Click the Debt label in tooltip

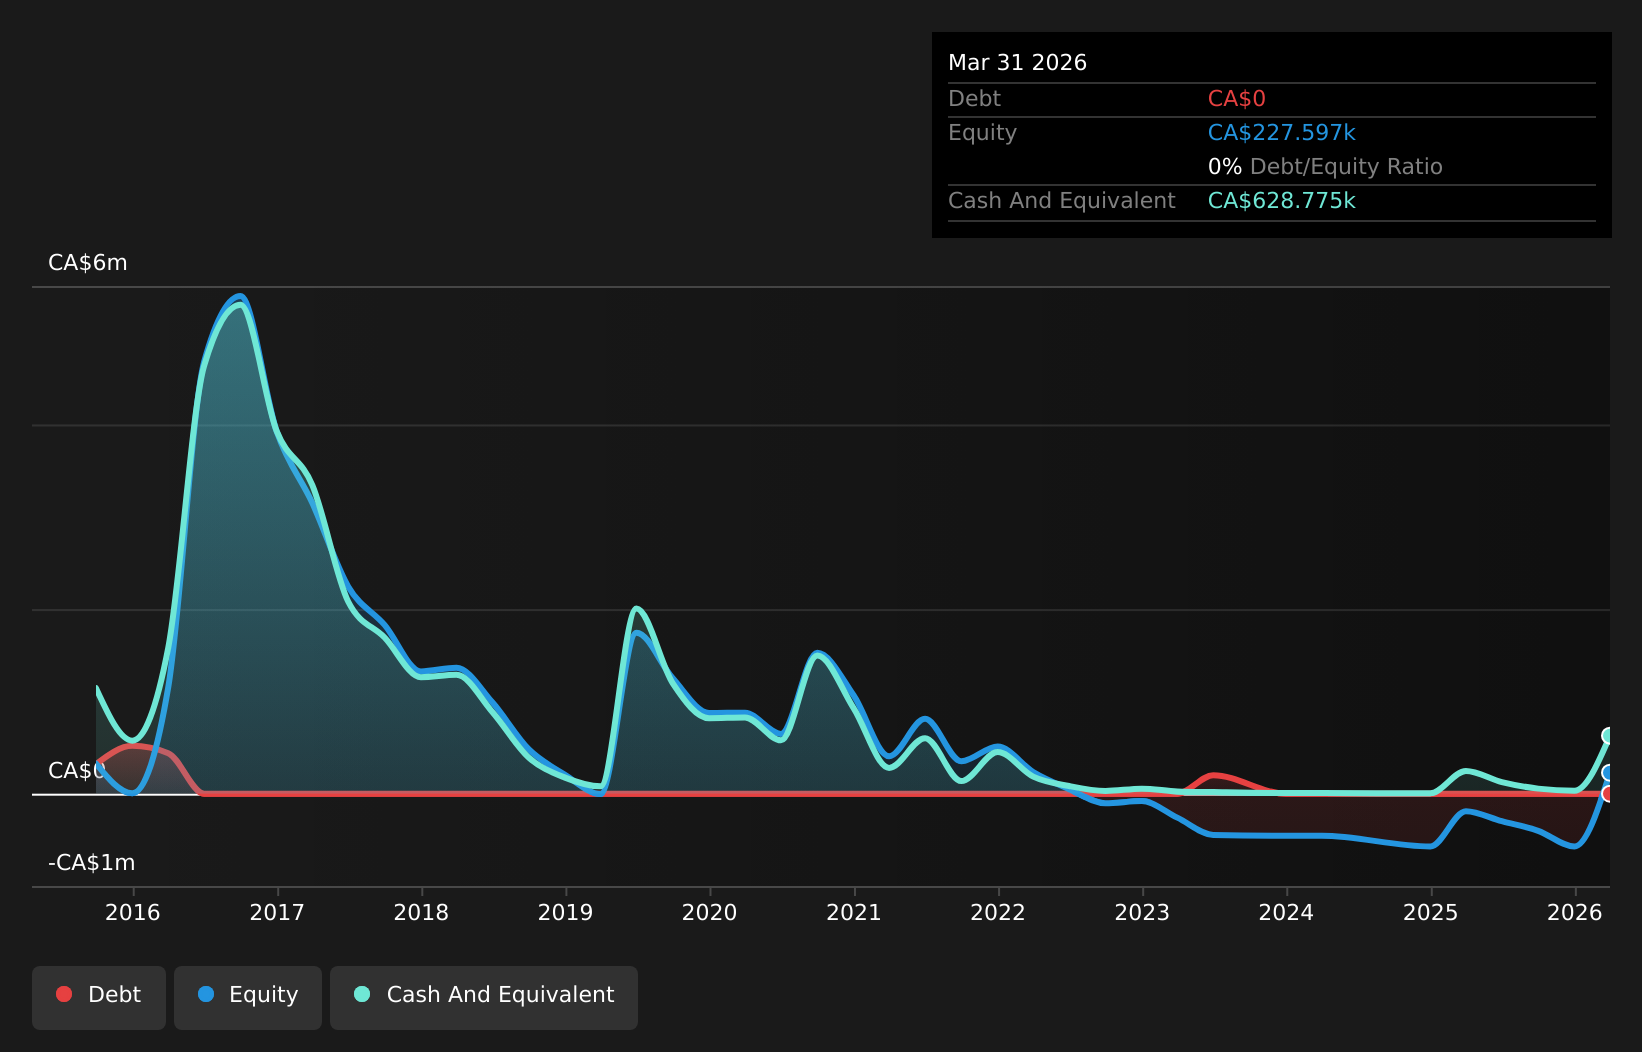tap(974, 99)
